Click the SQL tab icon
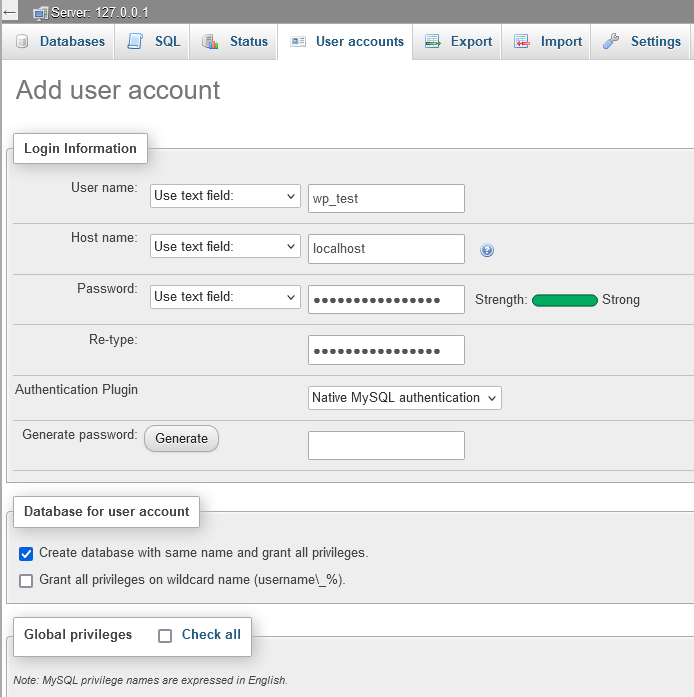 [135, 42]
